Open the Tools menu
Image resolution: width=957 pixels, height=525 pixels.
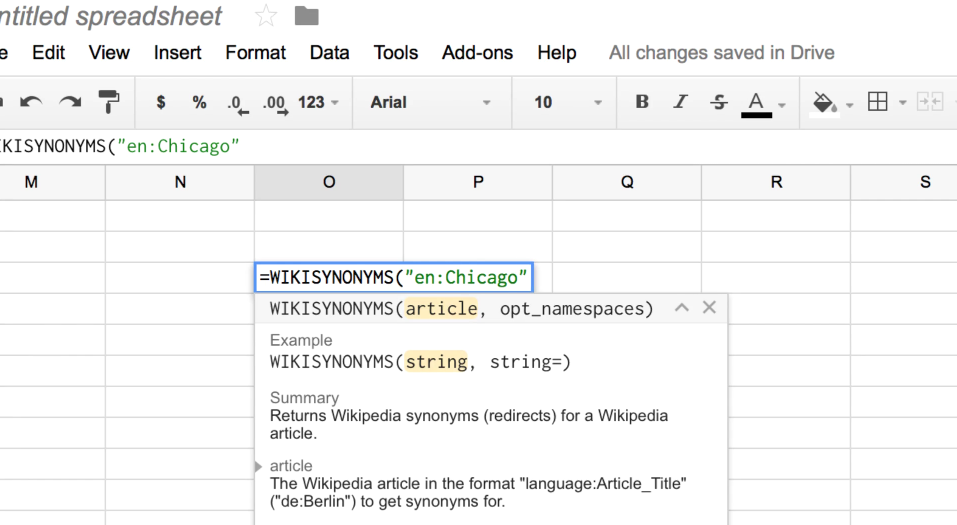click(395, 53)
